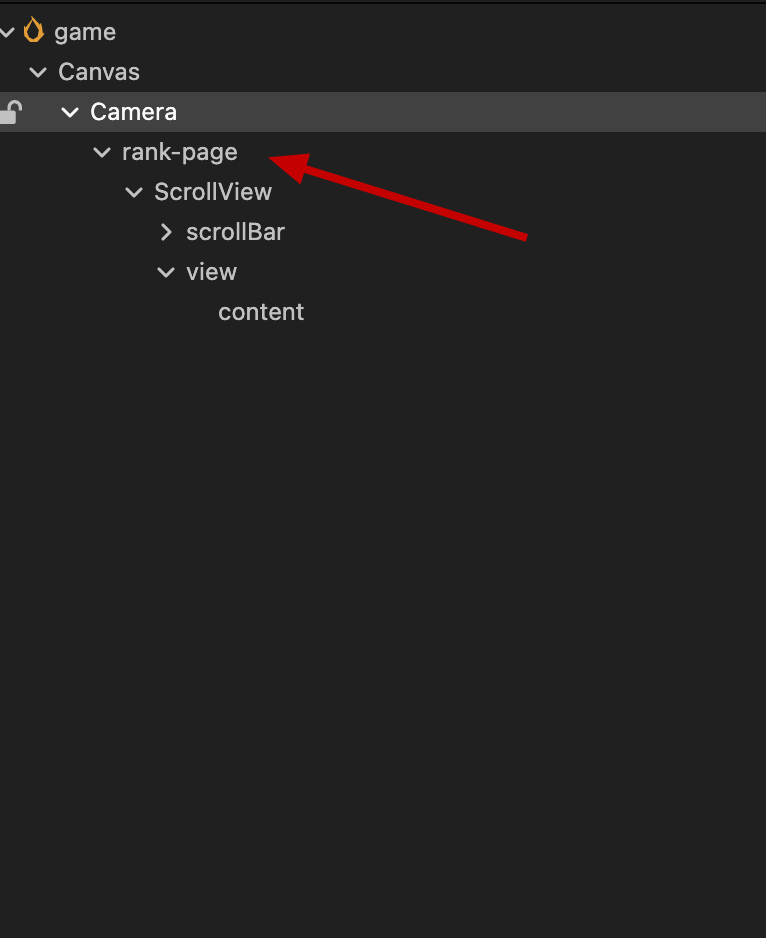Select the game scene label

85,32
